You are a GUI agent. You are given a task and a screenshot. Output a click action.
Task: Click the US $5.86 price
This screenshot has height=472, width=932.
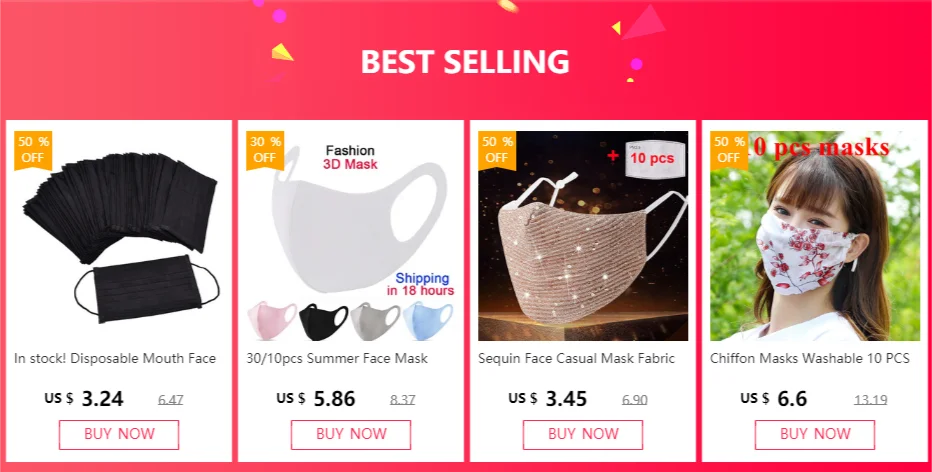[316, 399]
